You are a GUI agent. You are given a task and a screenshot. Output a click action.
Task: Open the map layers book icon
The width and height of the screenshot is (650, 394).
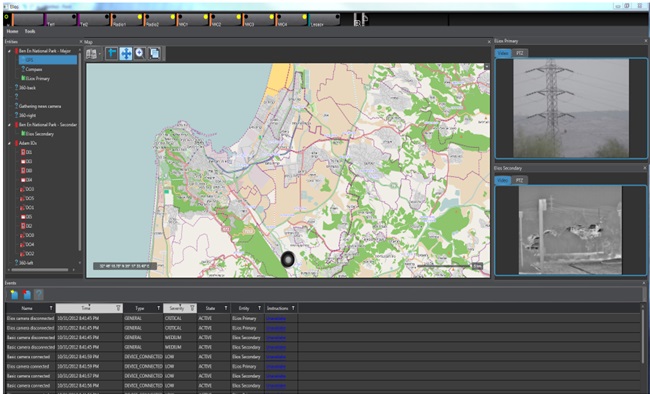tap(91, 54)
